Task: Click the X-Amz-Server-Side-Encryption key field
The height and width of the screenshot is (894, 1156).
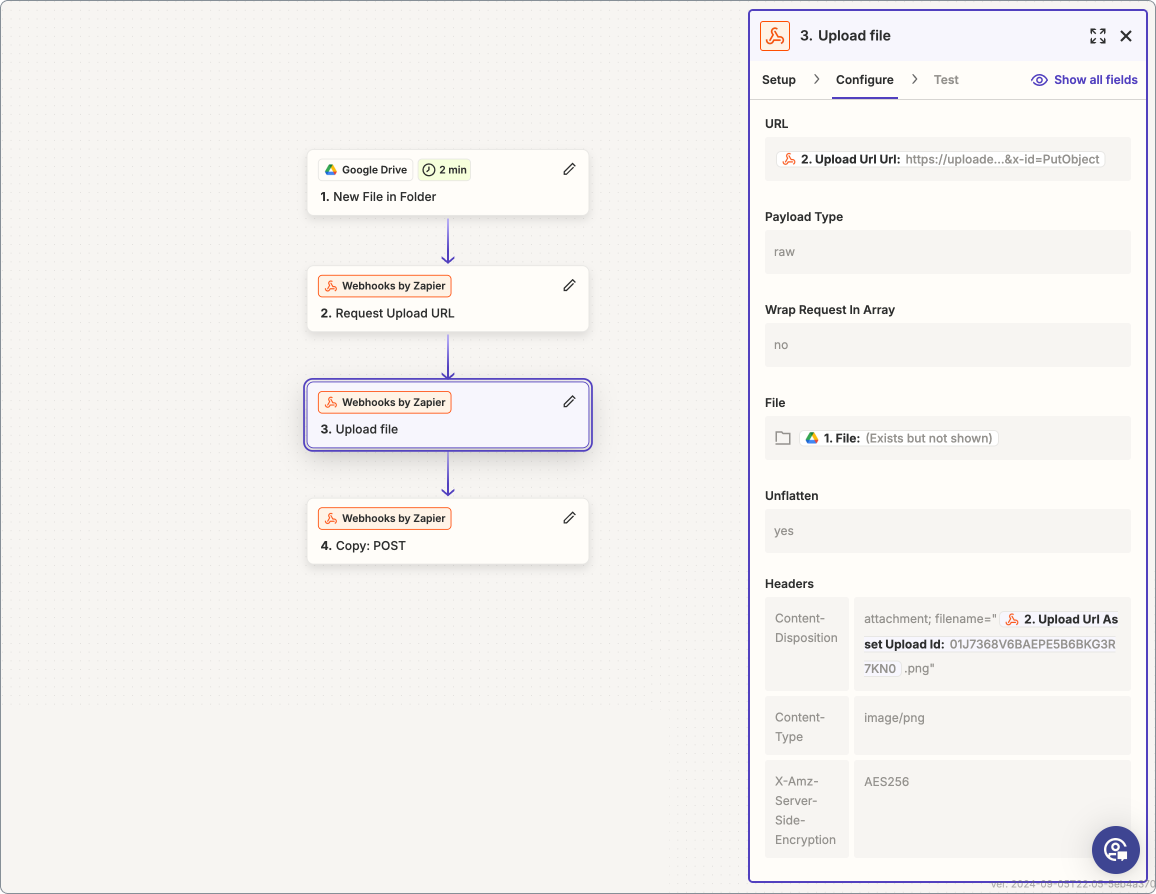Action: point(807,809)
